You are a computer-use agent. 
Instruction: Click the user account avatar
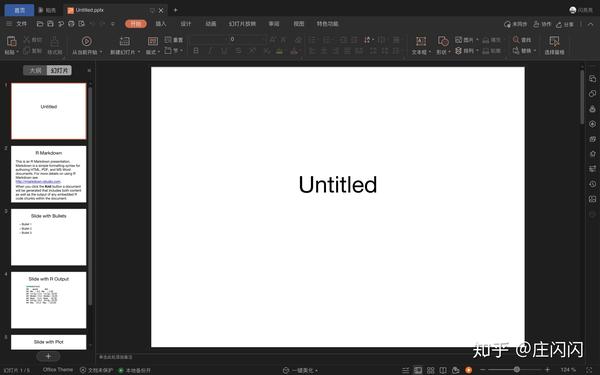[x=573, y=10]
